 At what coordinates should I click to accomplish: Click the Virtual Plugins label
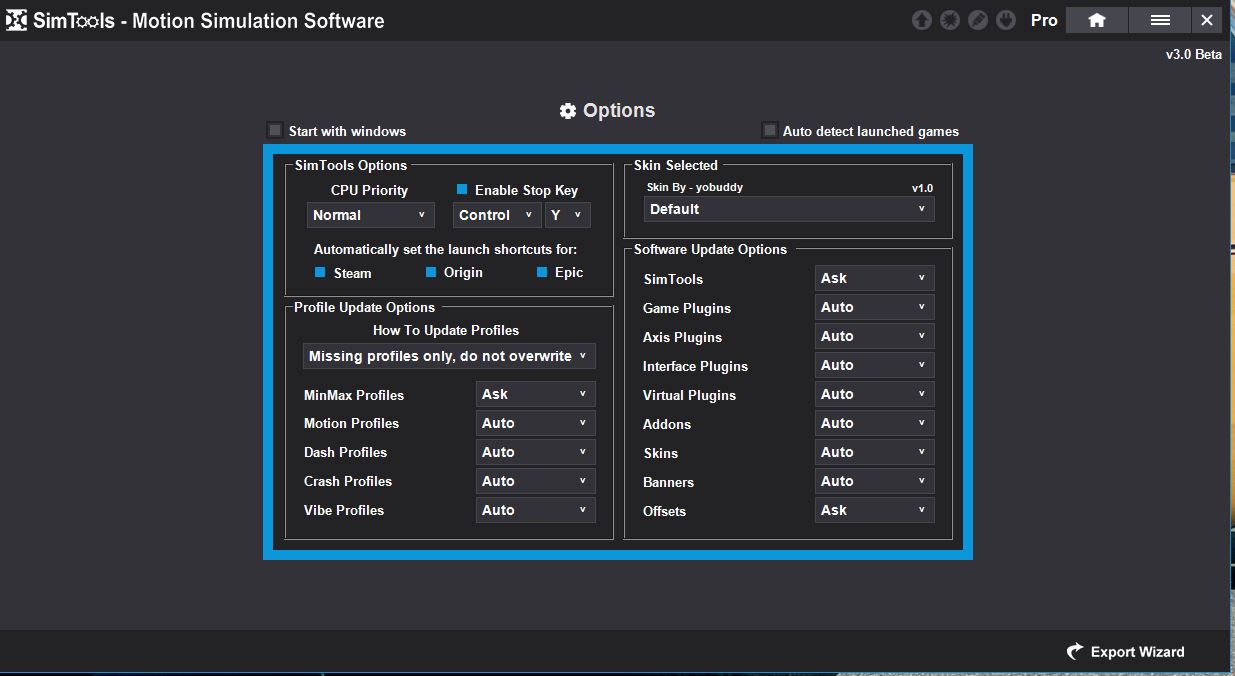point(689,395)
